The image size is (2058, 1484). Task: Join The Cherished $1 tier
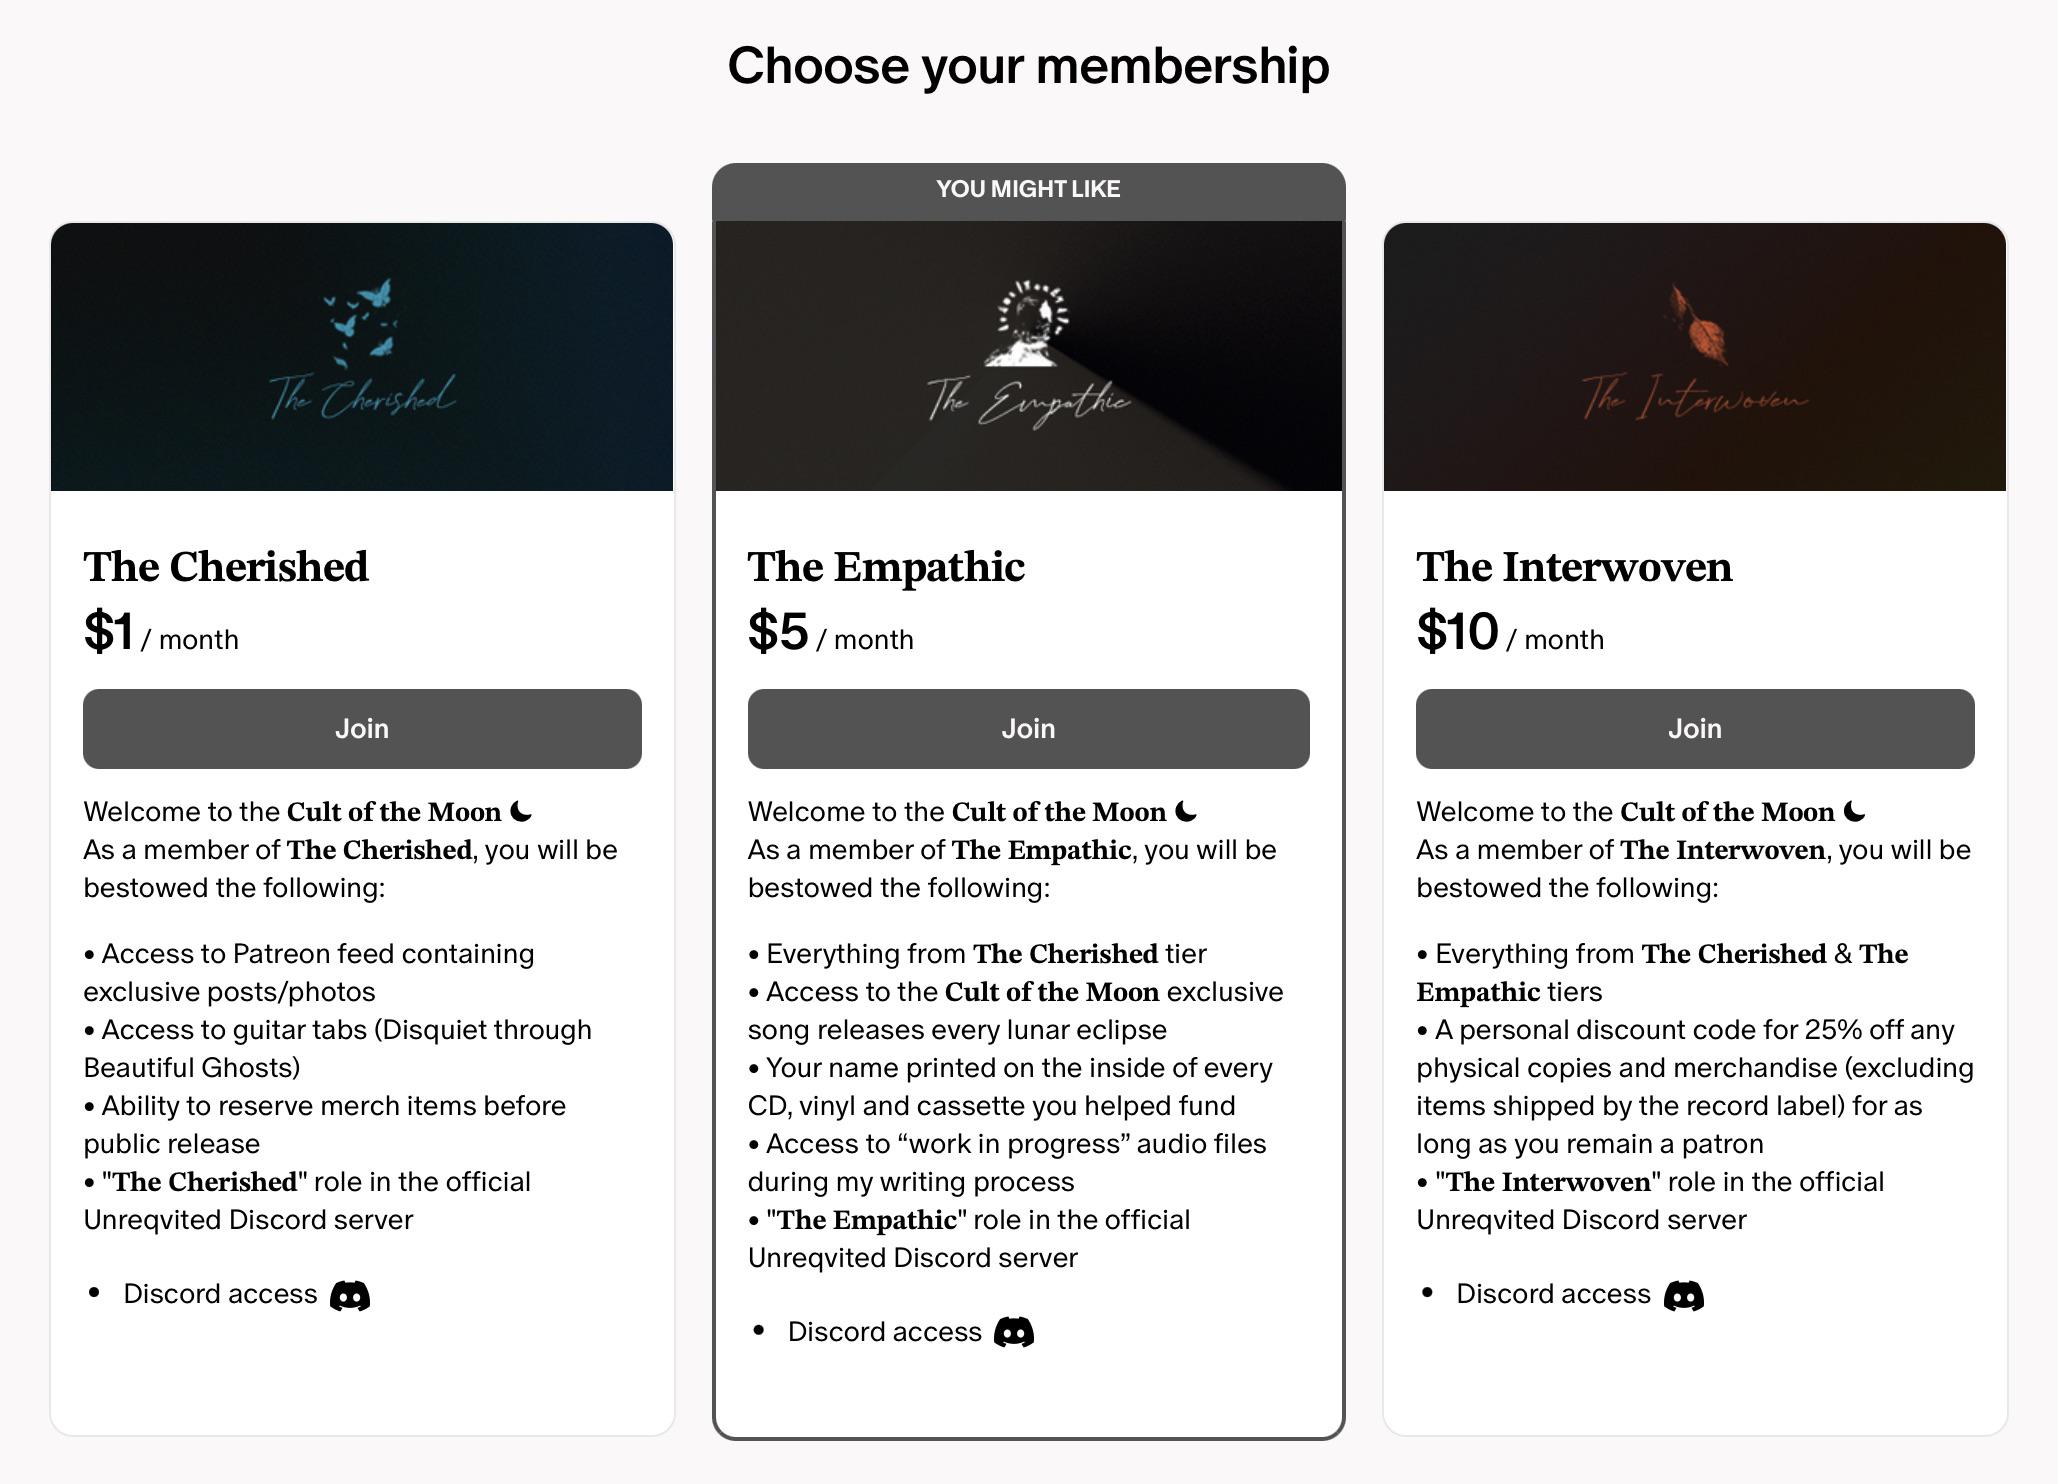click(x=362, y=728)
